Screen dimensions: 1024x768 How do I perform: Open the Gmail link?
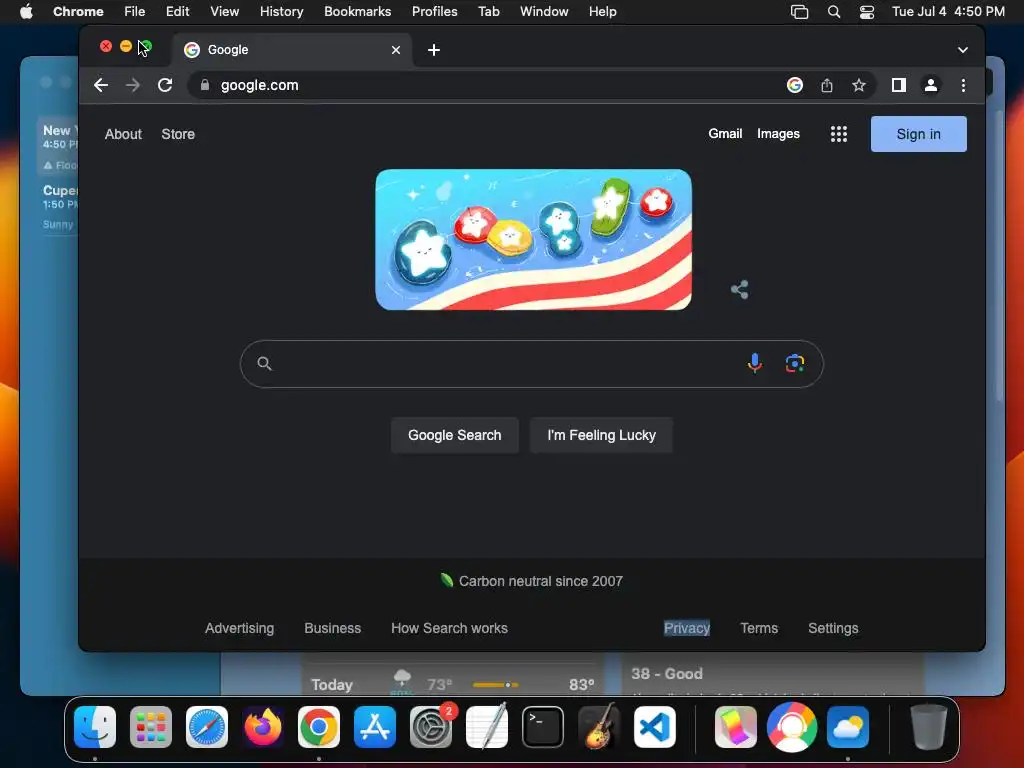726,133
